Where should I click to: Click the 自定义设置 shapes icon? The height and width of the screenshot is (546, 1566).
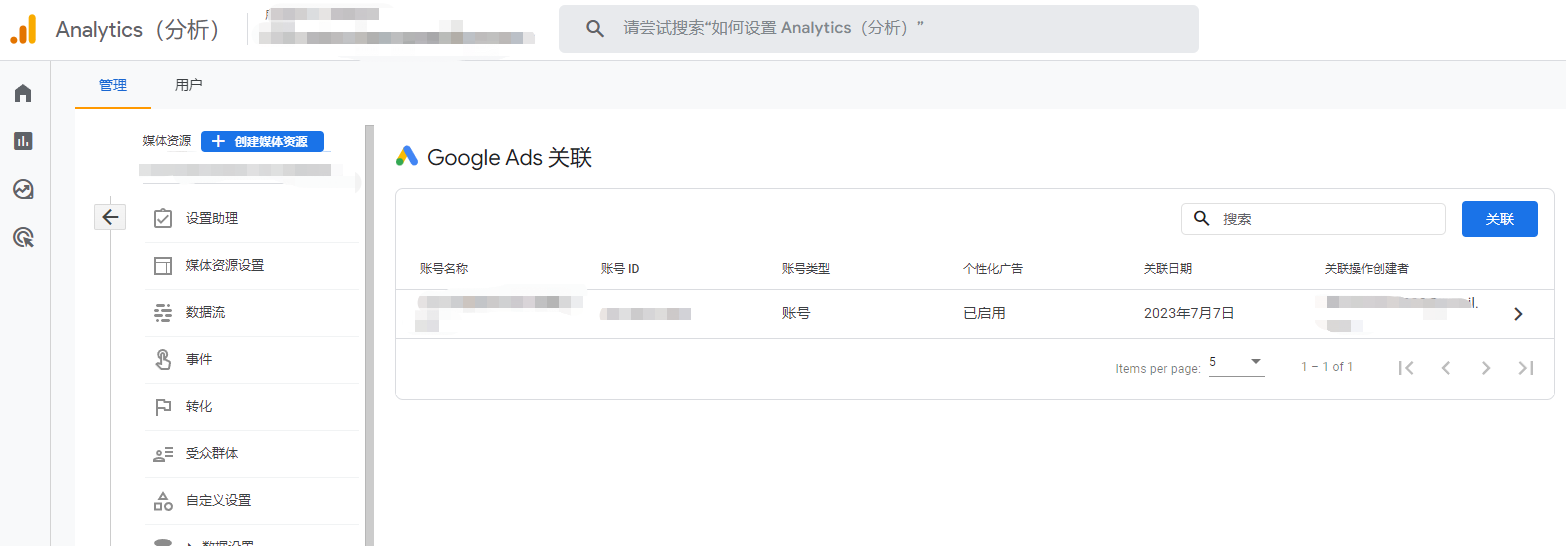coord(163,501)
